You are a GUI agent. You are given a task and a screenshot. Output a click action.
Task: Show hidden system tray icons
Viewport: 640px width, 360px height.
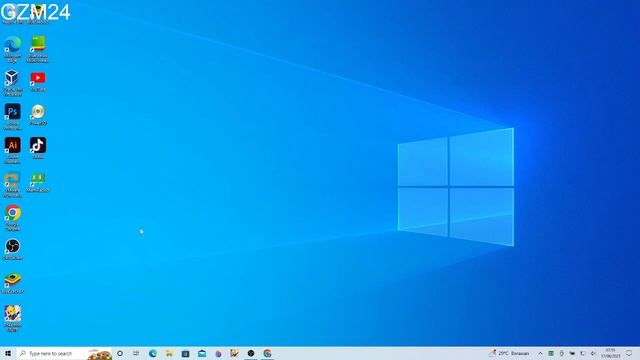tap(540, 353)
